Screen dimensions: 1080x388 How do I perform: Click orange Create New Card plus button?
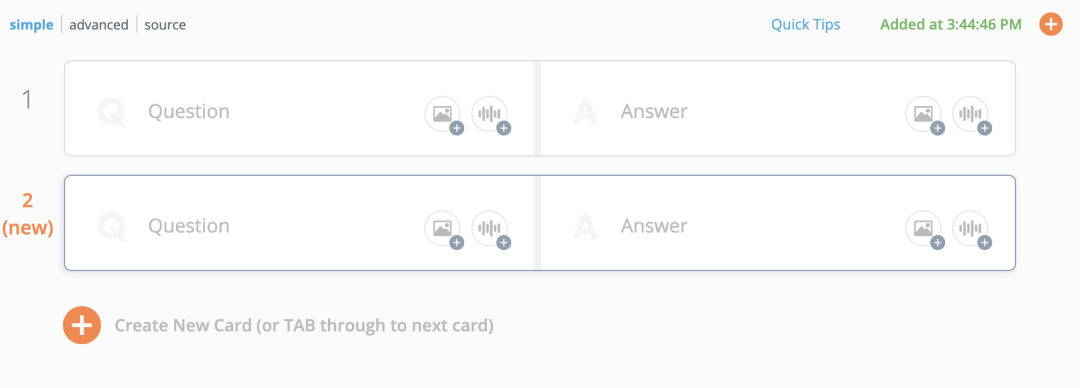pos(82,325)
